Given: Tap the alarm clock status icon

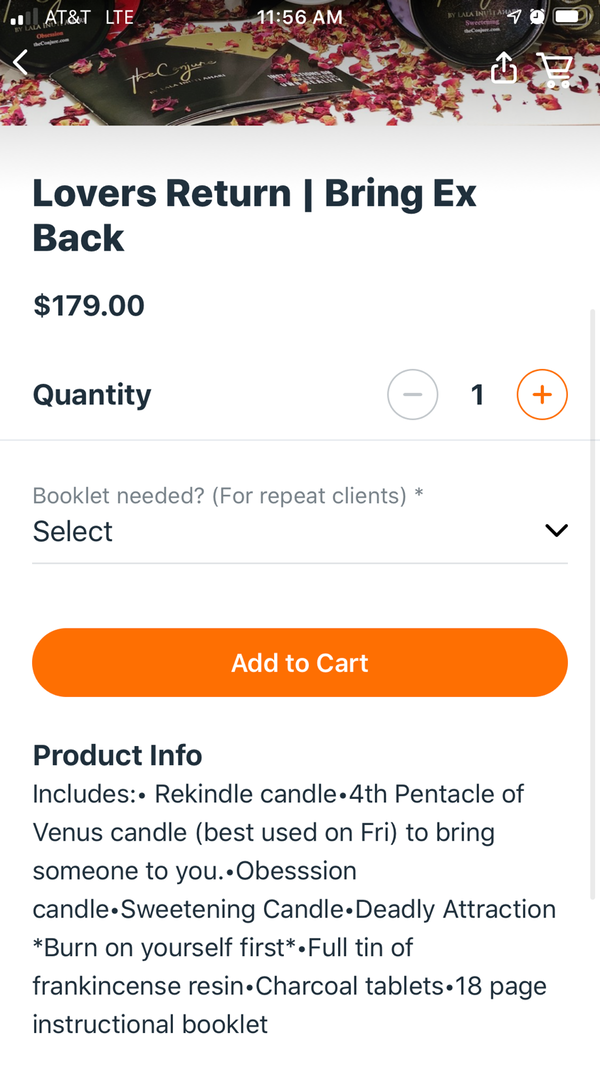Looking at the screenshot, I should tap(538, 17).
